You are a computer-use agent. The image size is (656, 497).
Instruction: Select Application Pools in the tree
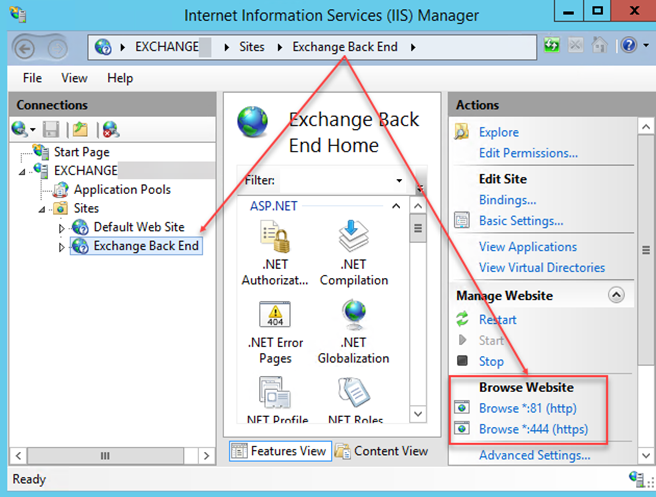(122, 190)
